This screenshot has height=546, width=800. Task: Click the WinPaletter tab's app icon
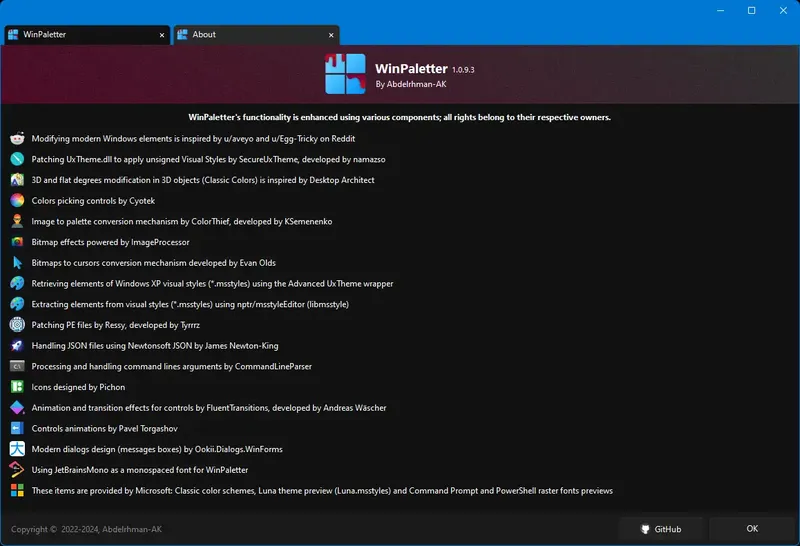(13, 34)
